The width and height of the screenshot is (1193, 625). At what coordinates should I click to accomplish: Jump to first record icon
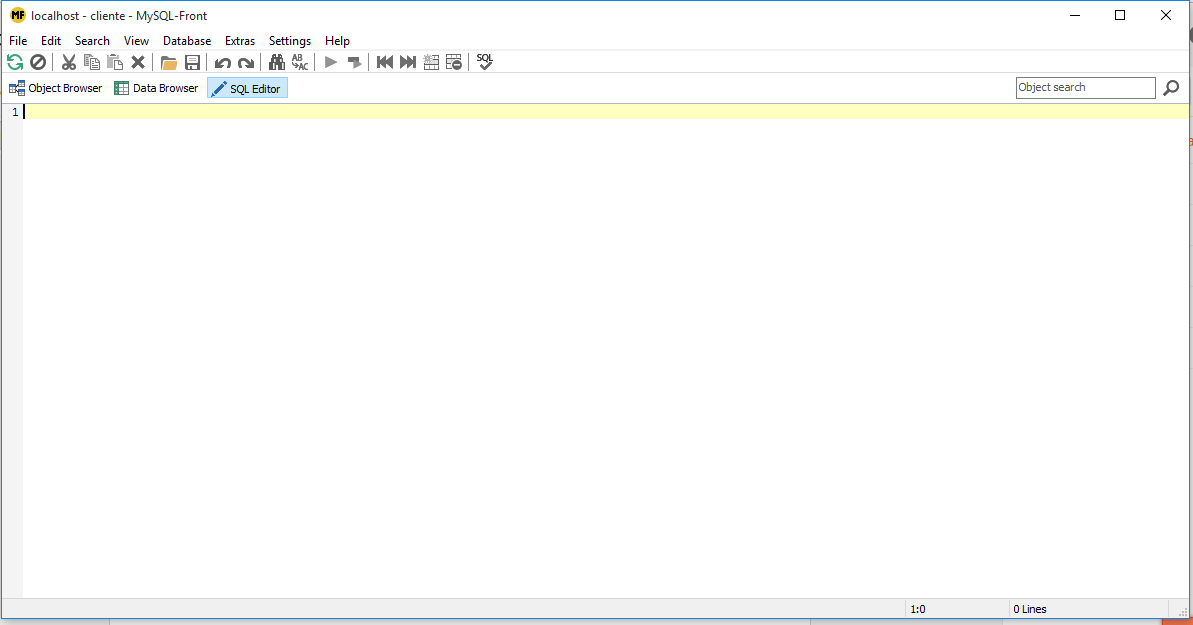[385, 62]
